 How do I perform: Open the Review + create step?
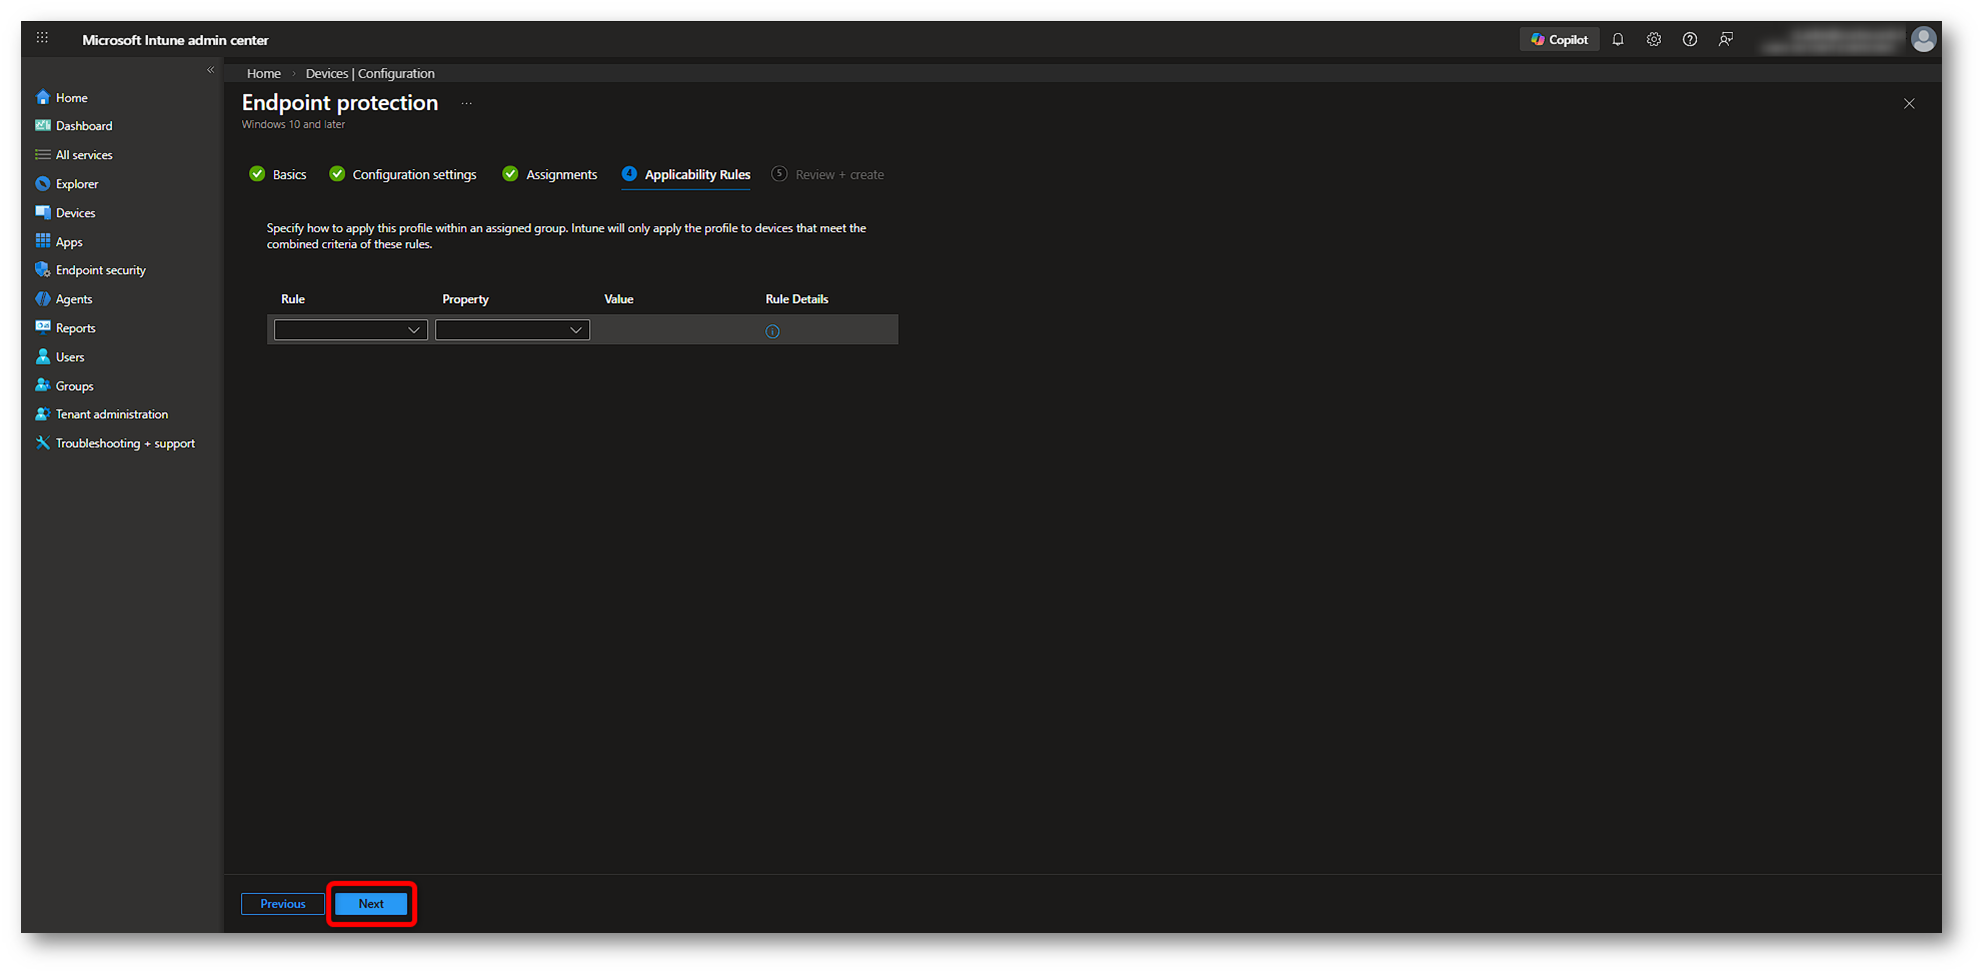[828, 174]
